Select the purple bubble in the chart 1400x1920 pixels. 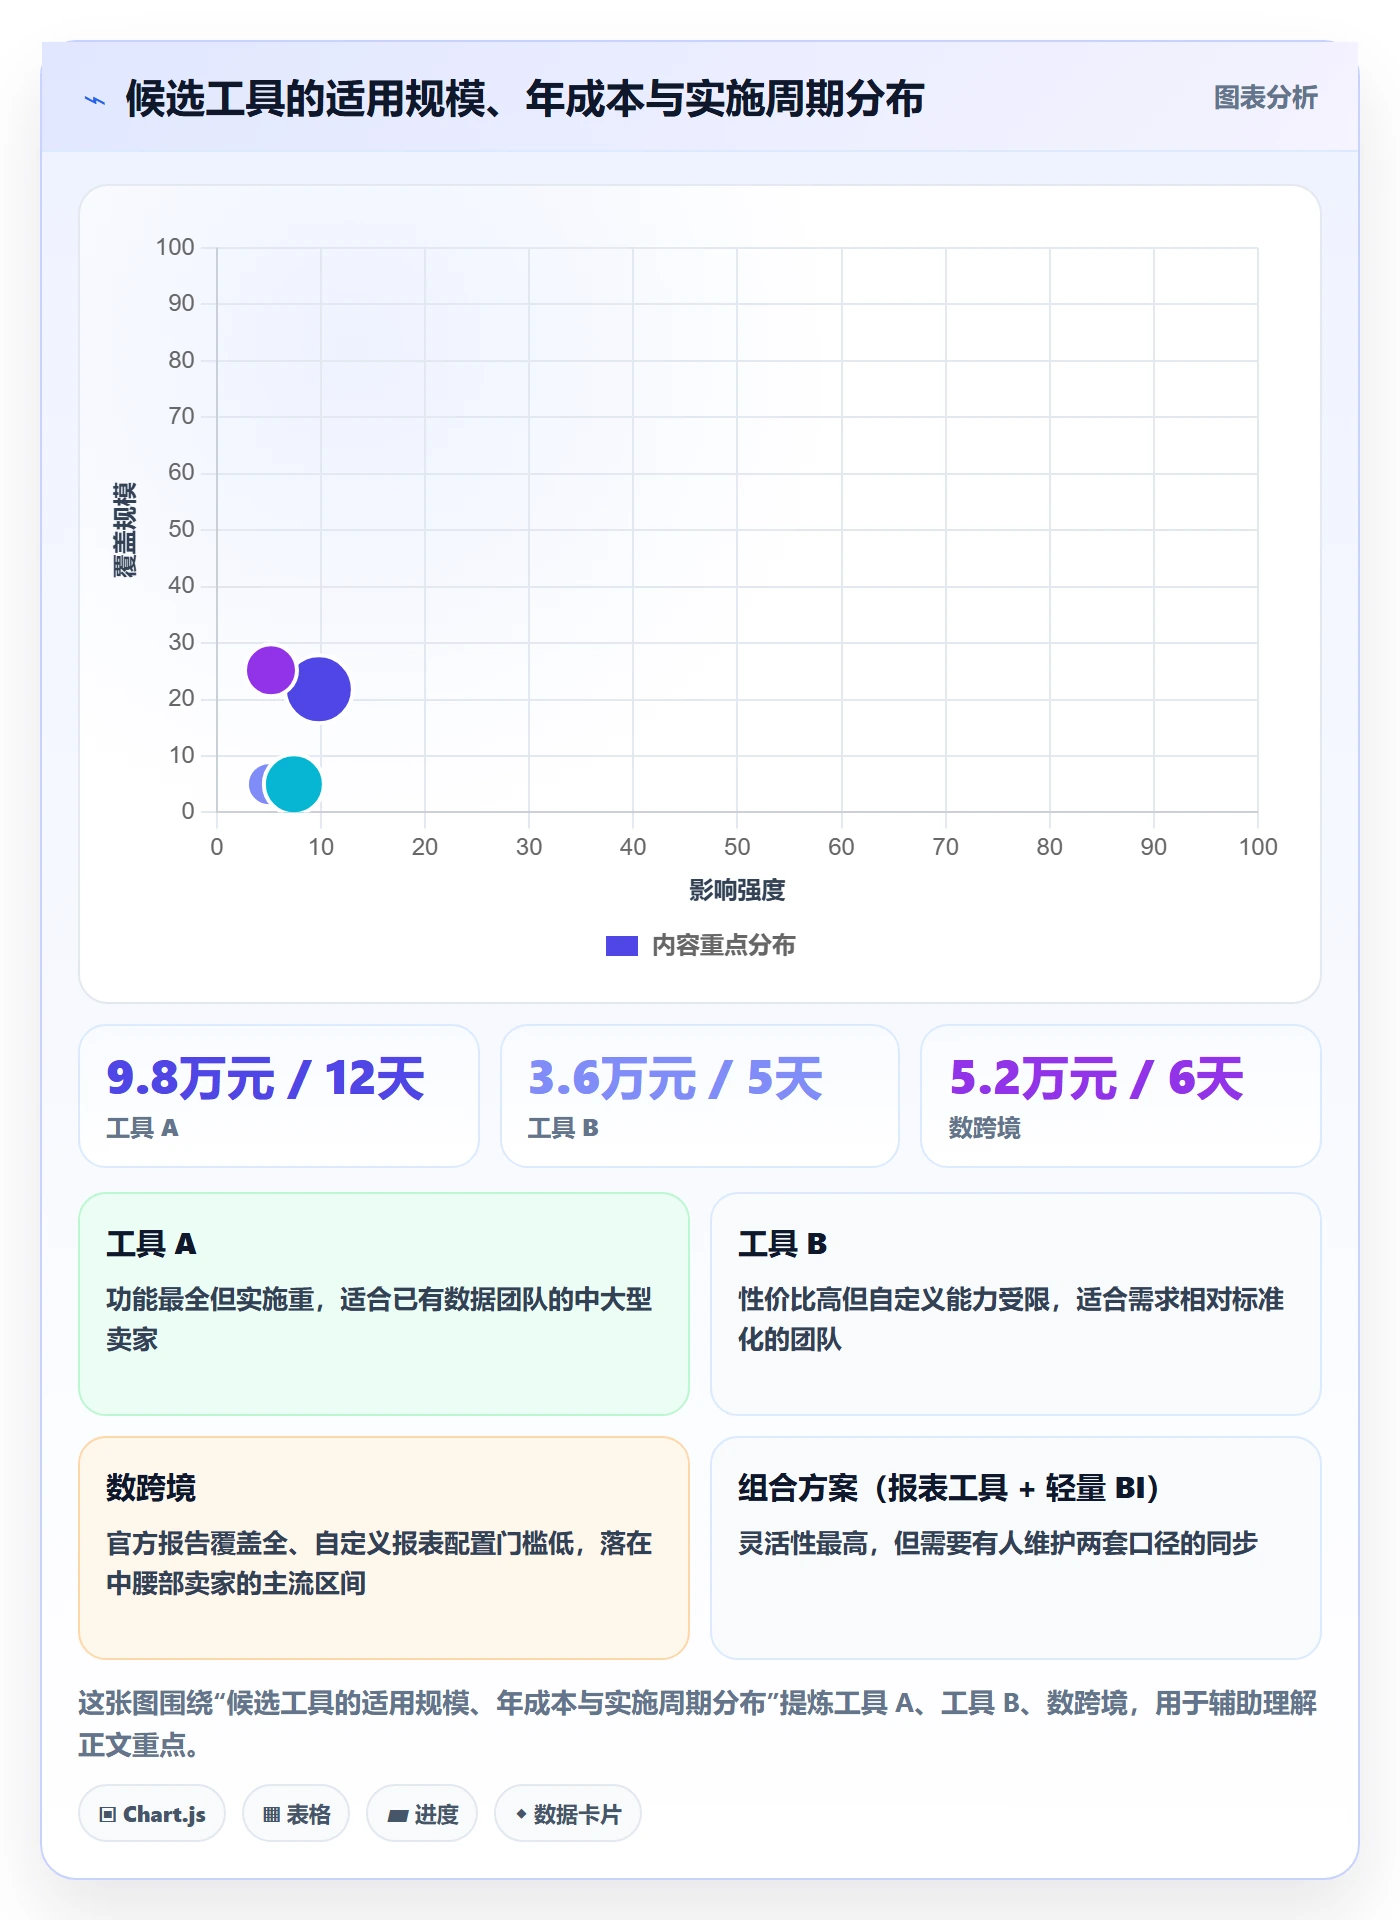pos(270,670)
